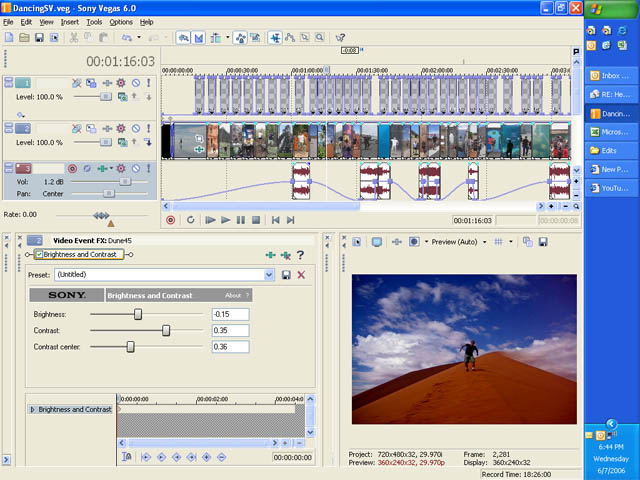
Task: Expand the Brightness and Contrast keyframe row
Action: tap(33, 409)
